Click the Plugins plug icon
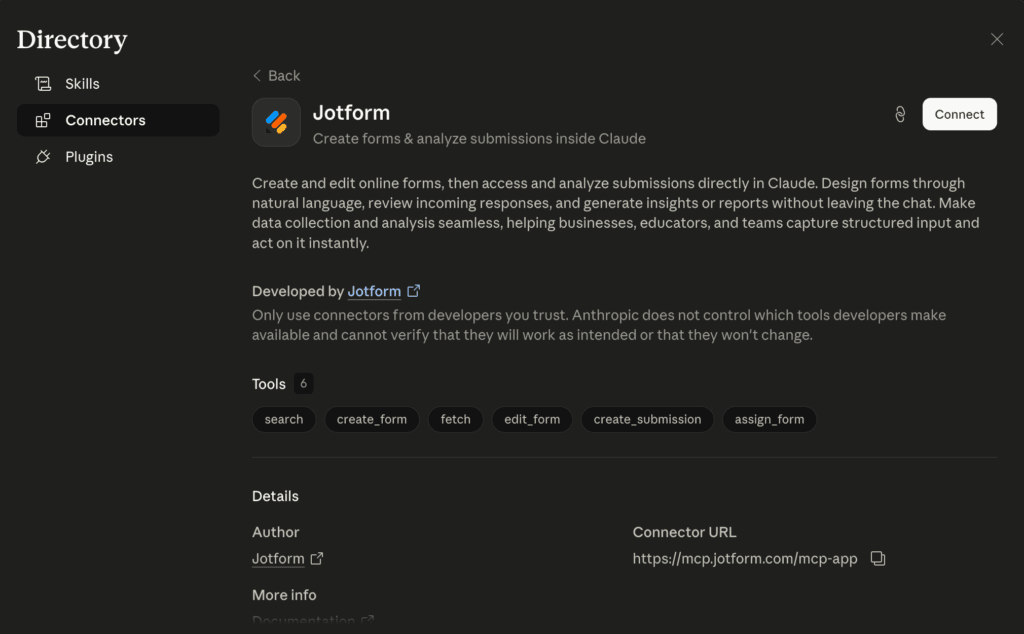This screenshot has width=1024, height=634. (43, 157)
